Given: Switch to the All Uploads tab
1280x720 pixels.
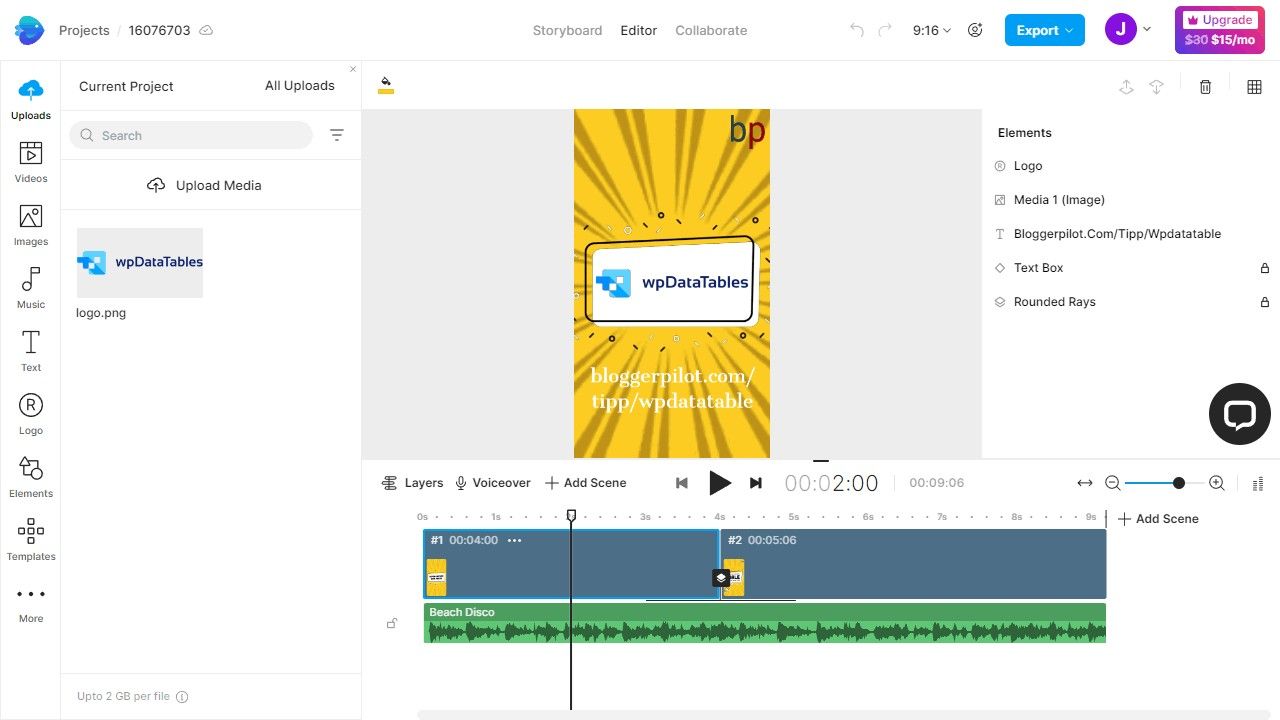Looking at the screenshot, I should 299,86.
